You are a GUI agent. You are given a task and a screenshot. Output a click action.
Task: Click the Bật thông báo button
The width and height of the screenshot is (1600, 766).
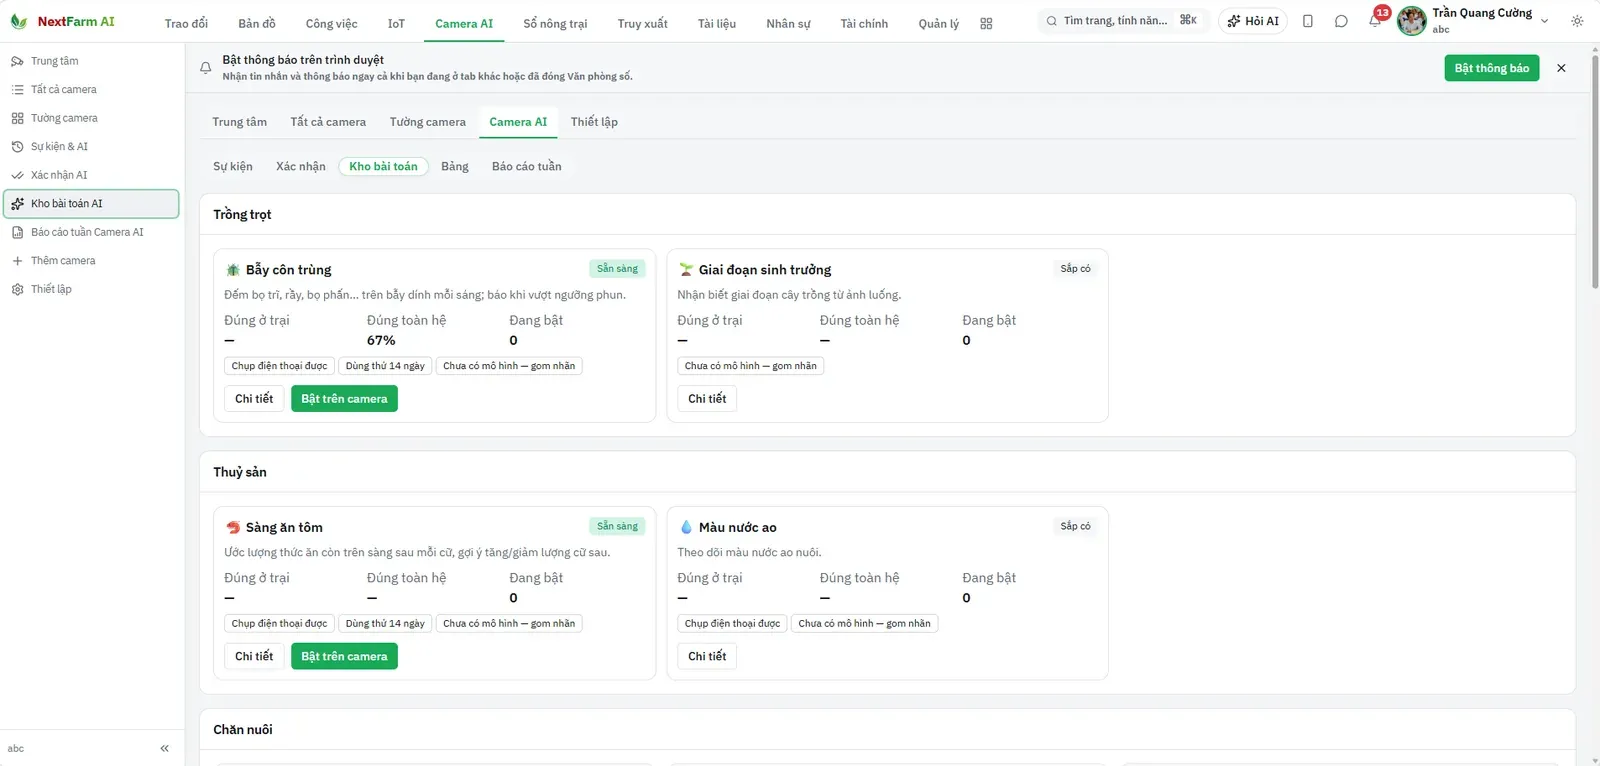(1491, 68)
